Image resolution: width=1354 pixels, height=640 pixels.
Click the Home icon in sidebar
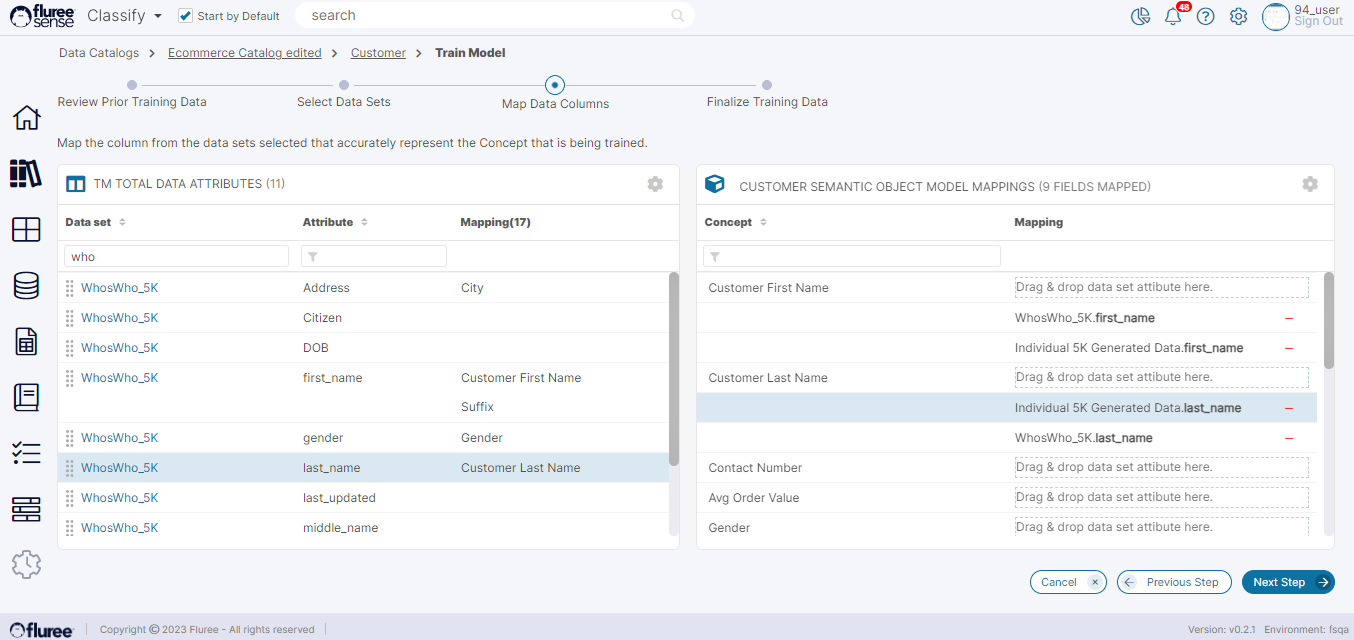pos(26,118)
